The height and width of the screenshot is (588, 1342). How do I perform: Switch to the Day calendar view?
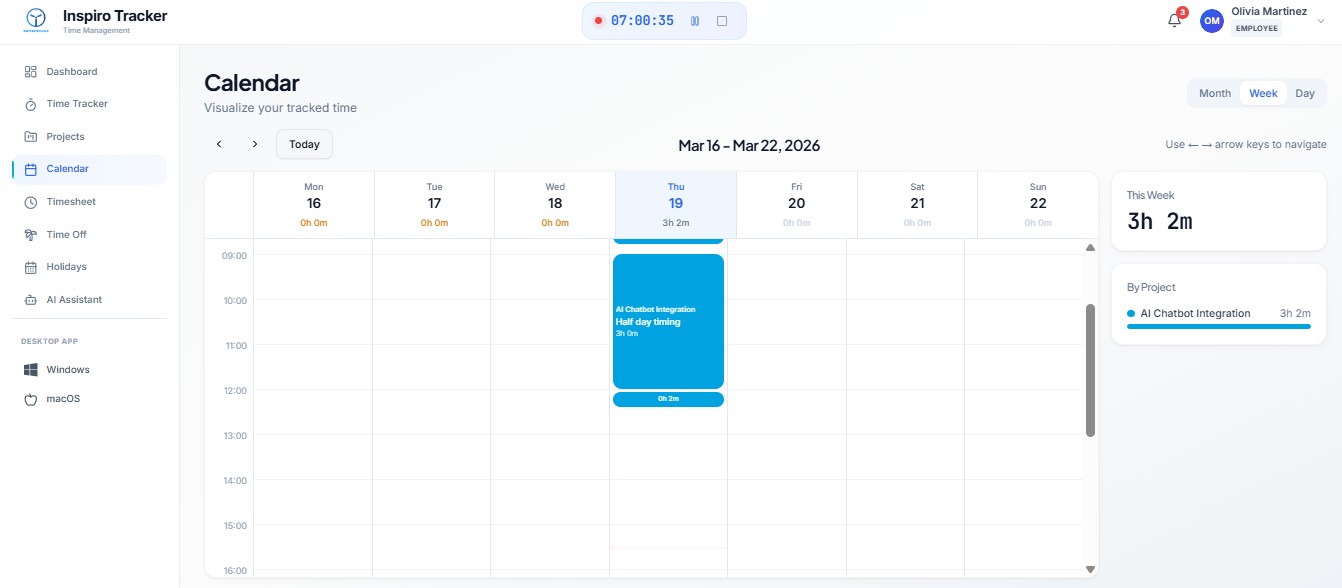[x=1305, y=92]
